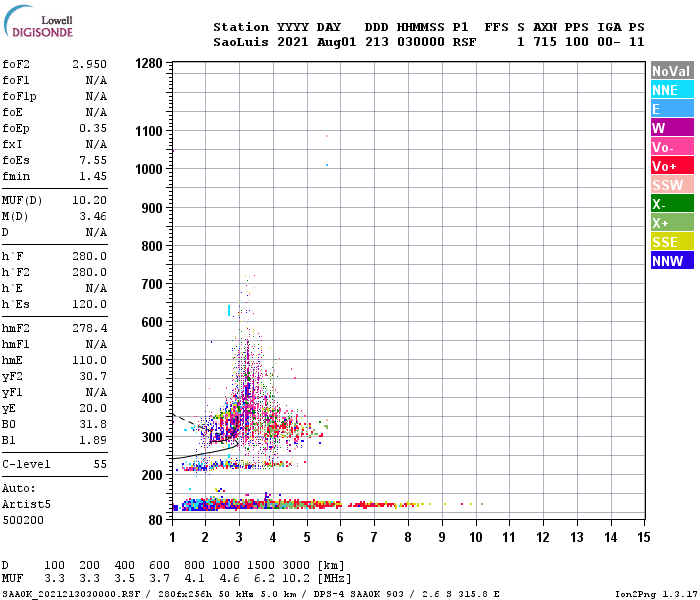The image size is (700, 600).
Task: Click the h`F value 280.0
Action: point(89,256)
